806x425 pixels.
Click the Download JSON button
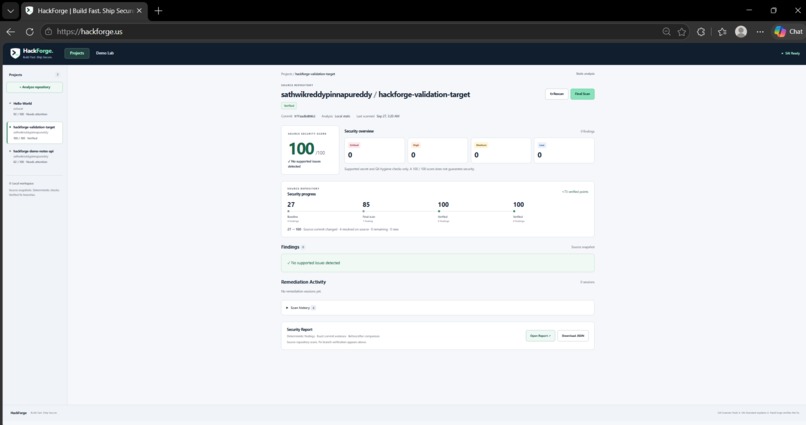pyautogui.click(x=573, y=336)
